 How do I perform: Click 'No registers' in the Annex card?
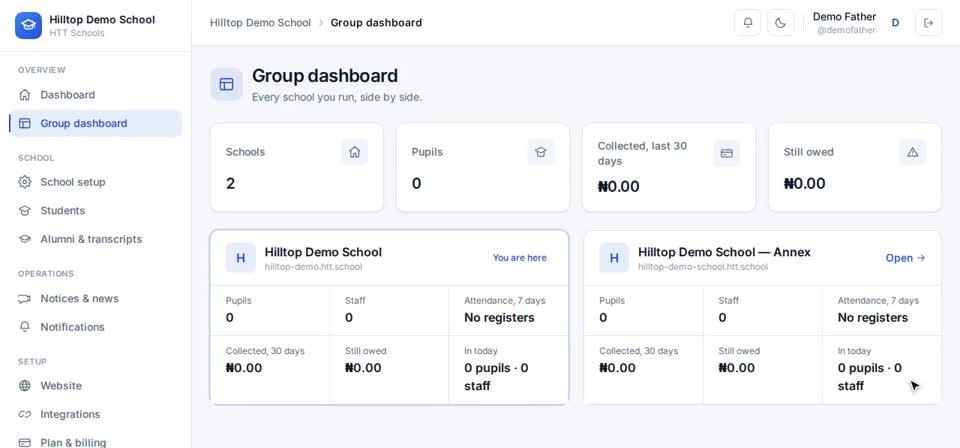872,318
